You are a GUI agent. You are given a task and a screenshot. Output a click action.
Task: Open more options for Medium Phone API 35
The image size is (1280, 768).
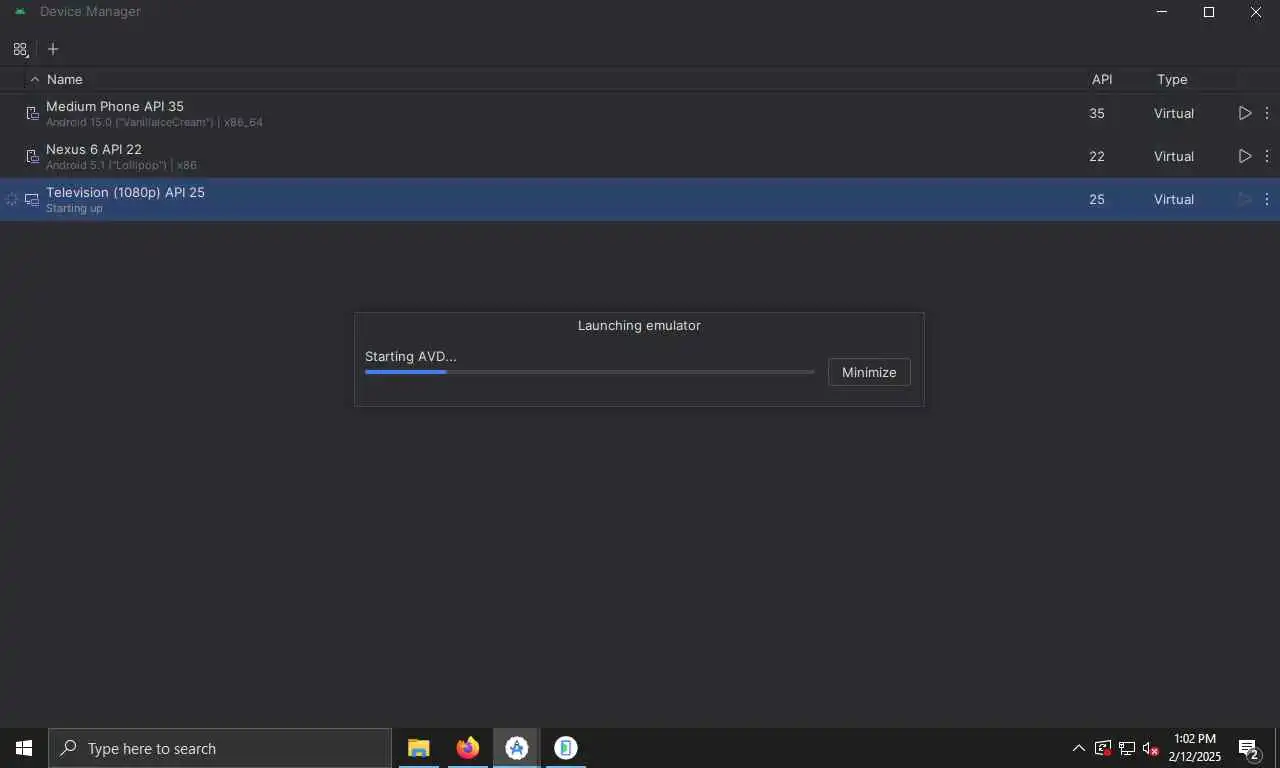point(1267,113)
